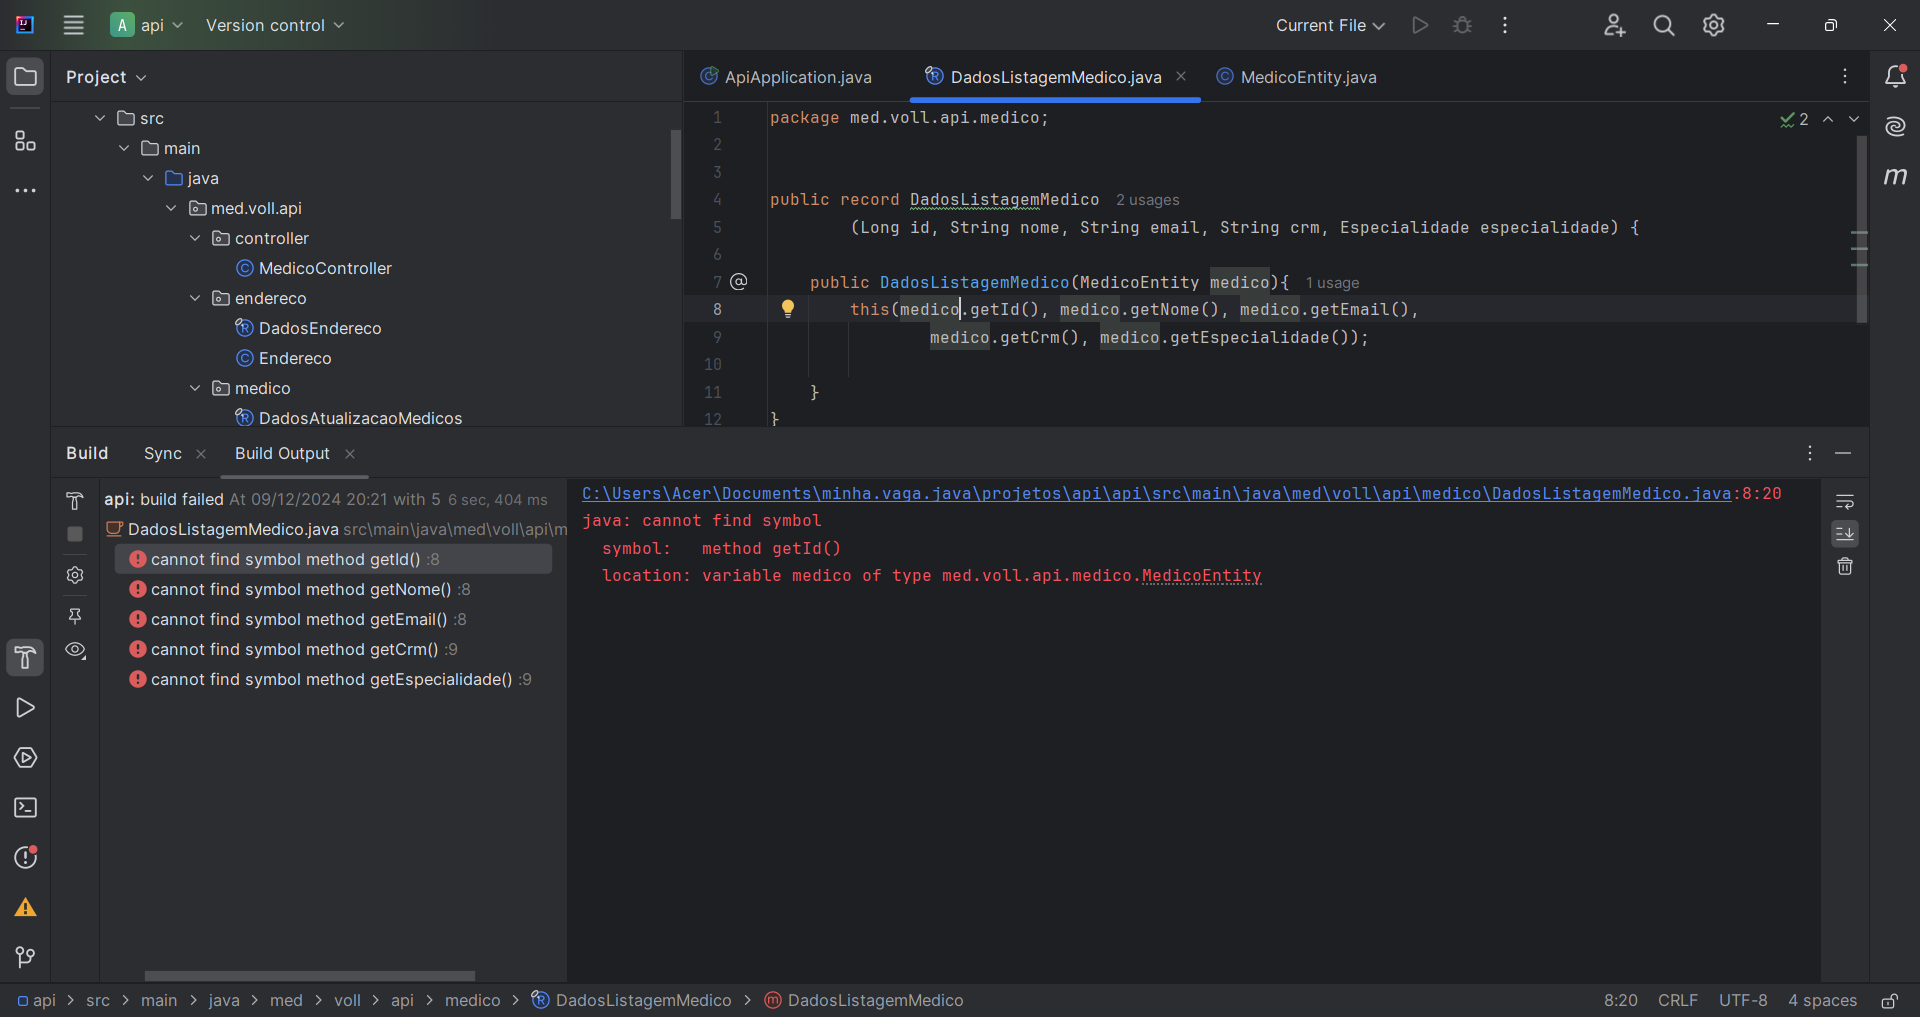Click the Build panel horizontal scrollbar
This screenshot has height=1017, width=1920.
[x=310, y=976]
